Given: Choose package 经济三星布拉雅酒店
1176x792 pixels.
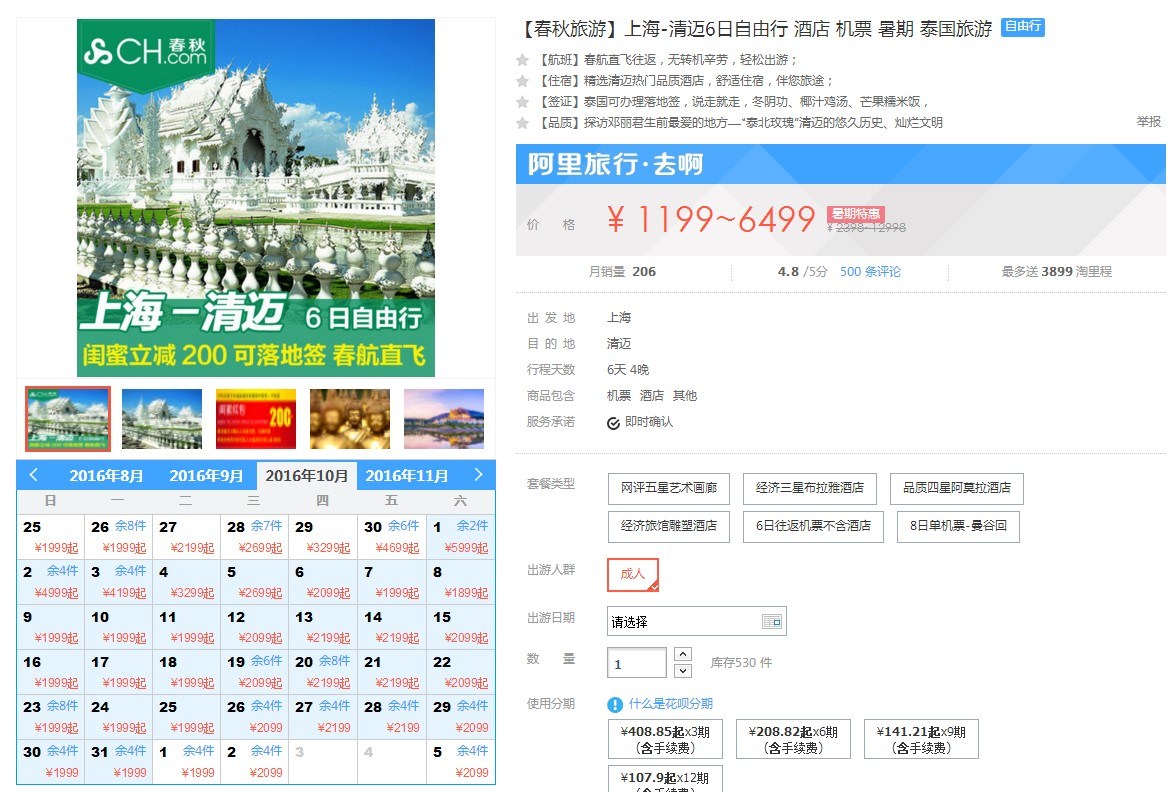Looking at the screenshot, I should pos(809,488).
